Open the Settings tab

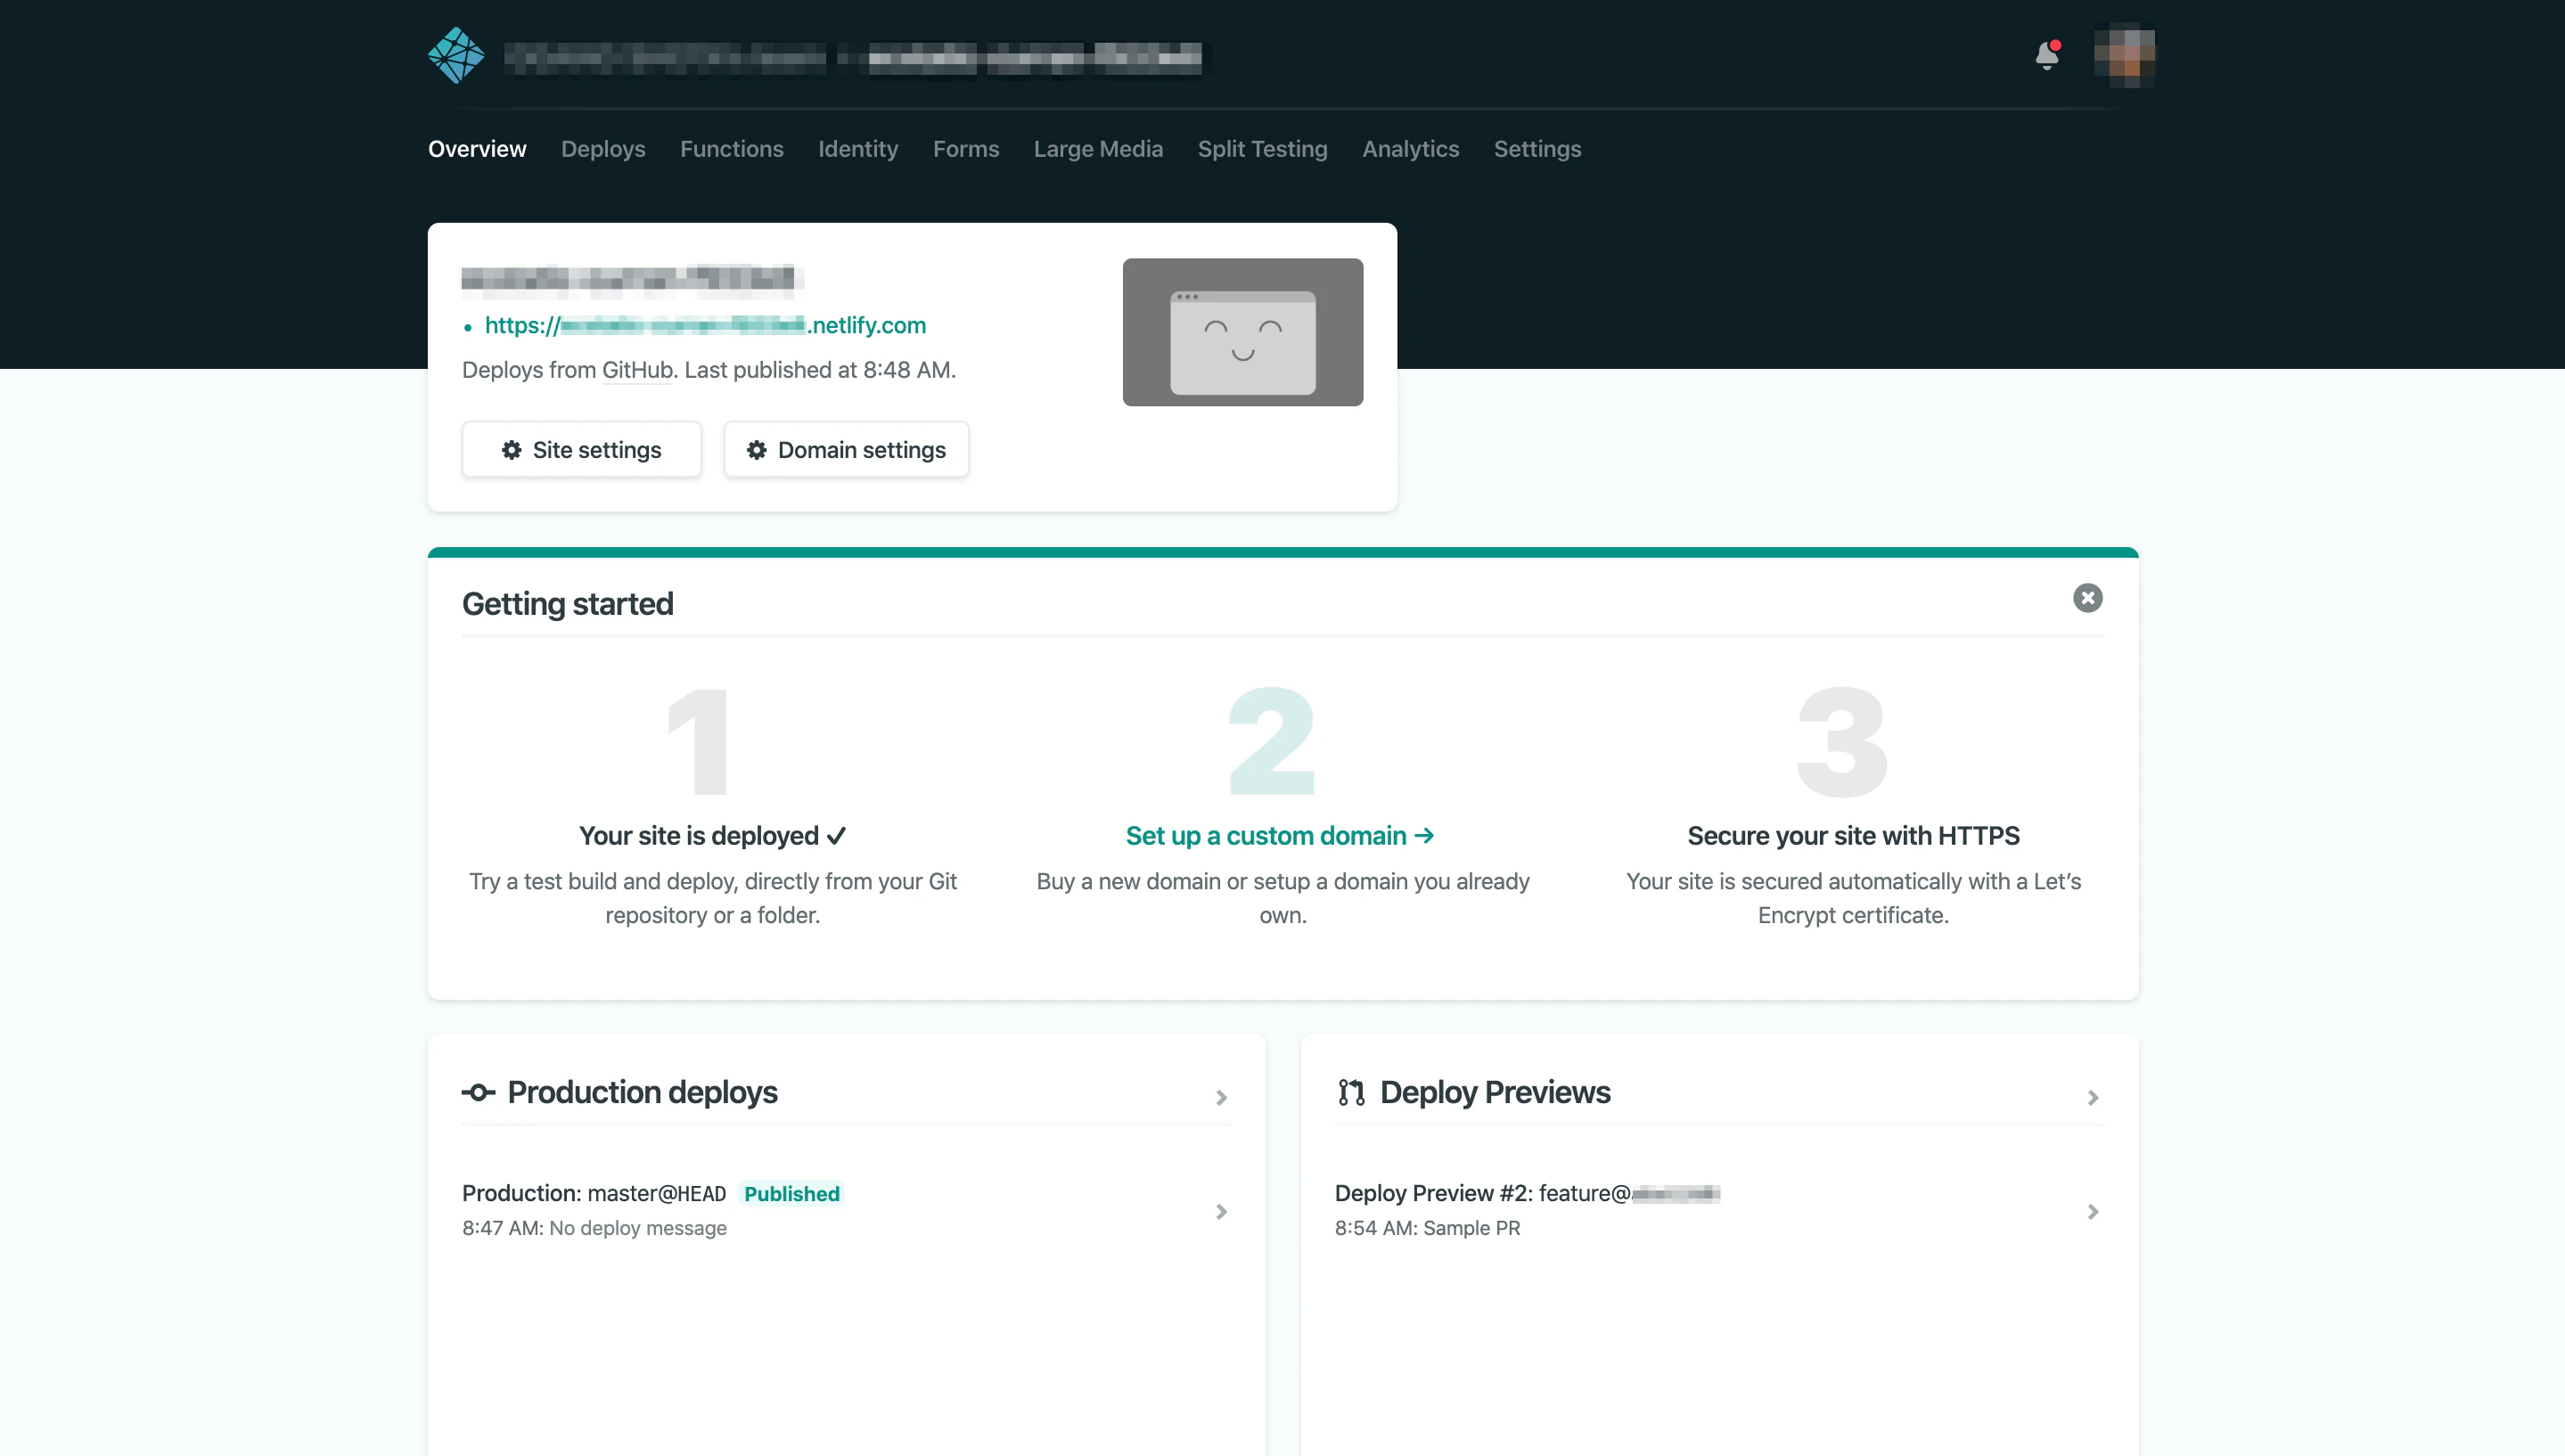(1537, 149)
